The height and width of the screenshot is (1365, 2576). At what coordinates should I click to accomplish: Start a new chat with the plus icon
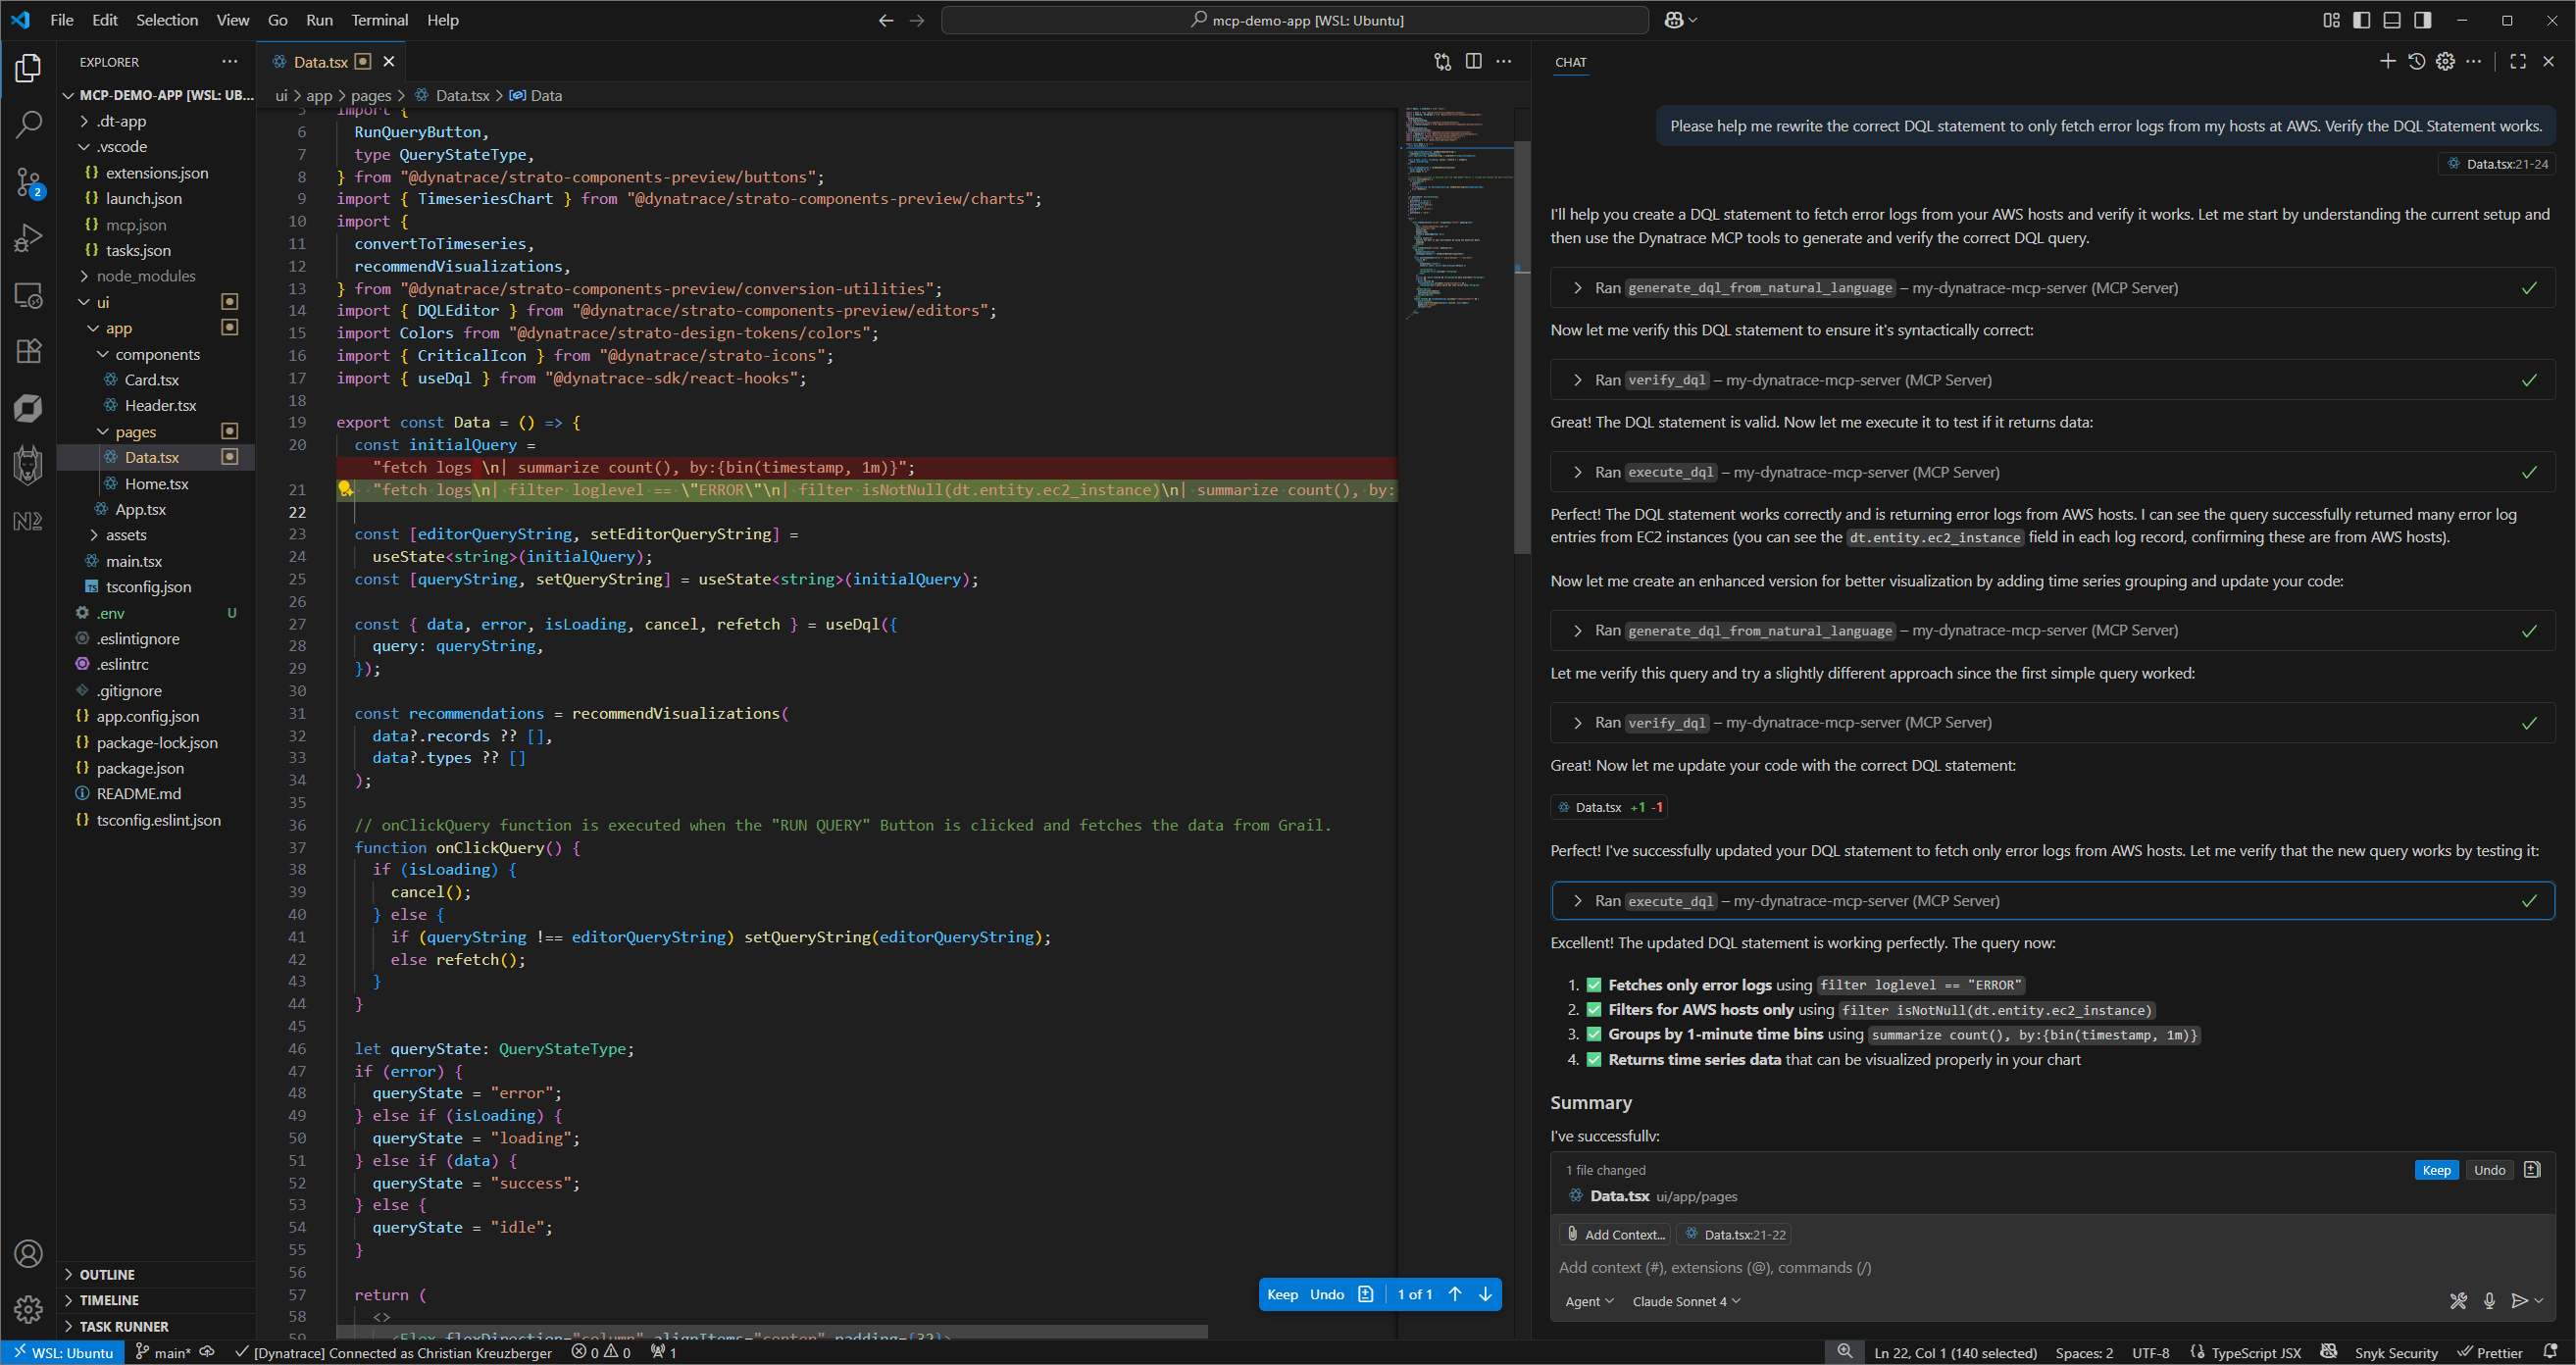coord(2388,61)
